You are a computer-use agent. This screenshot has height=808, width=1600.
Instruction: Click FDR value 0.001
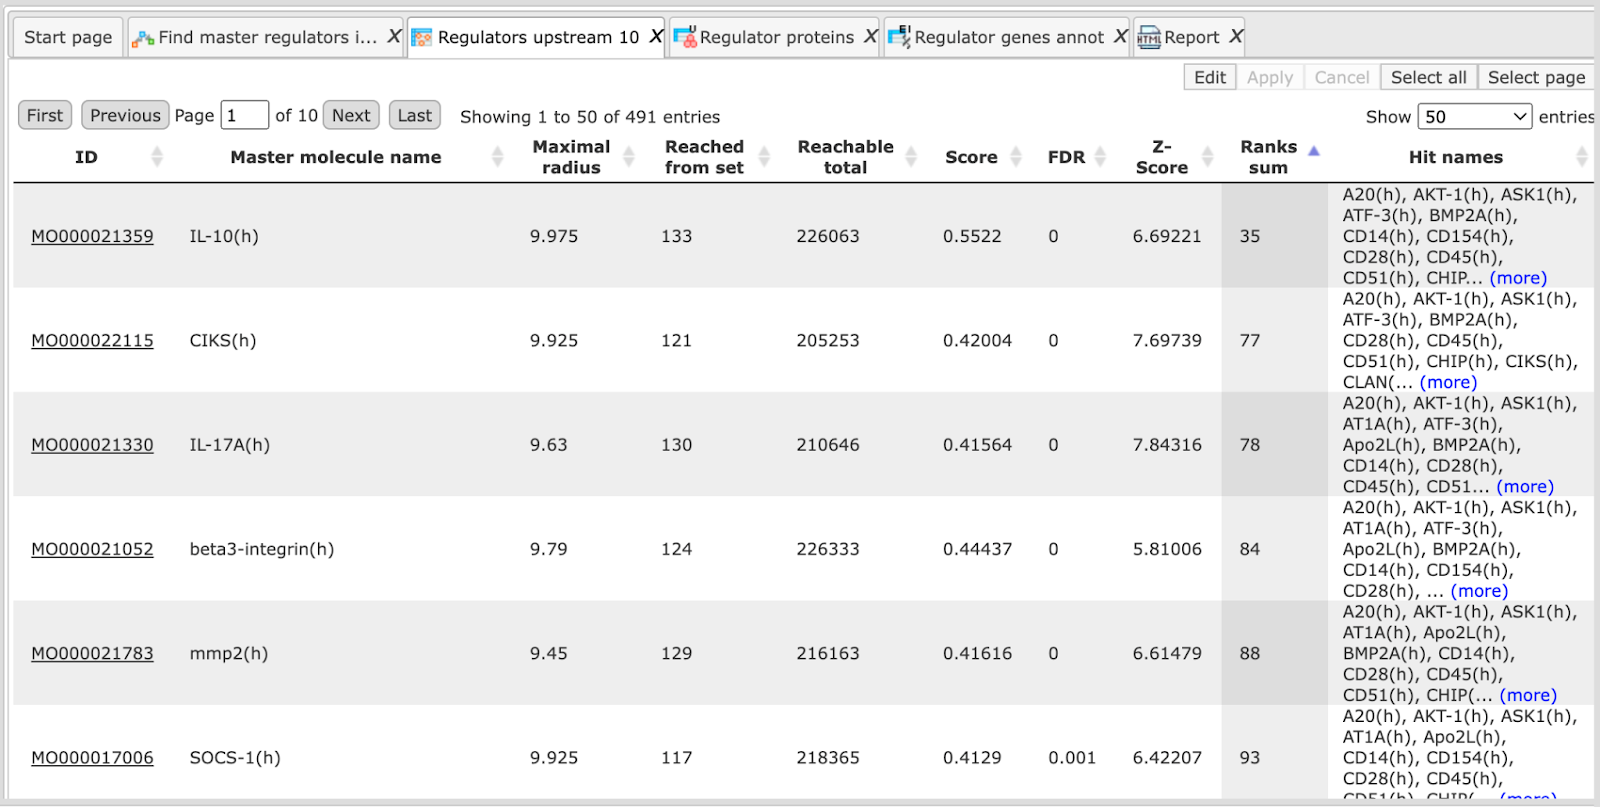pyautogui.click(x=1072, y=757)
